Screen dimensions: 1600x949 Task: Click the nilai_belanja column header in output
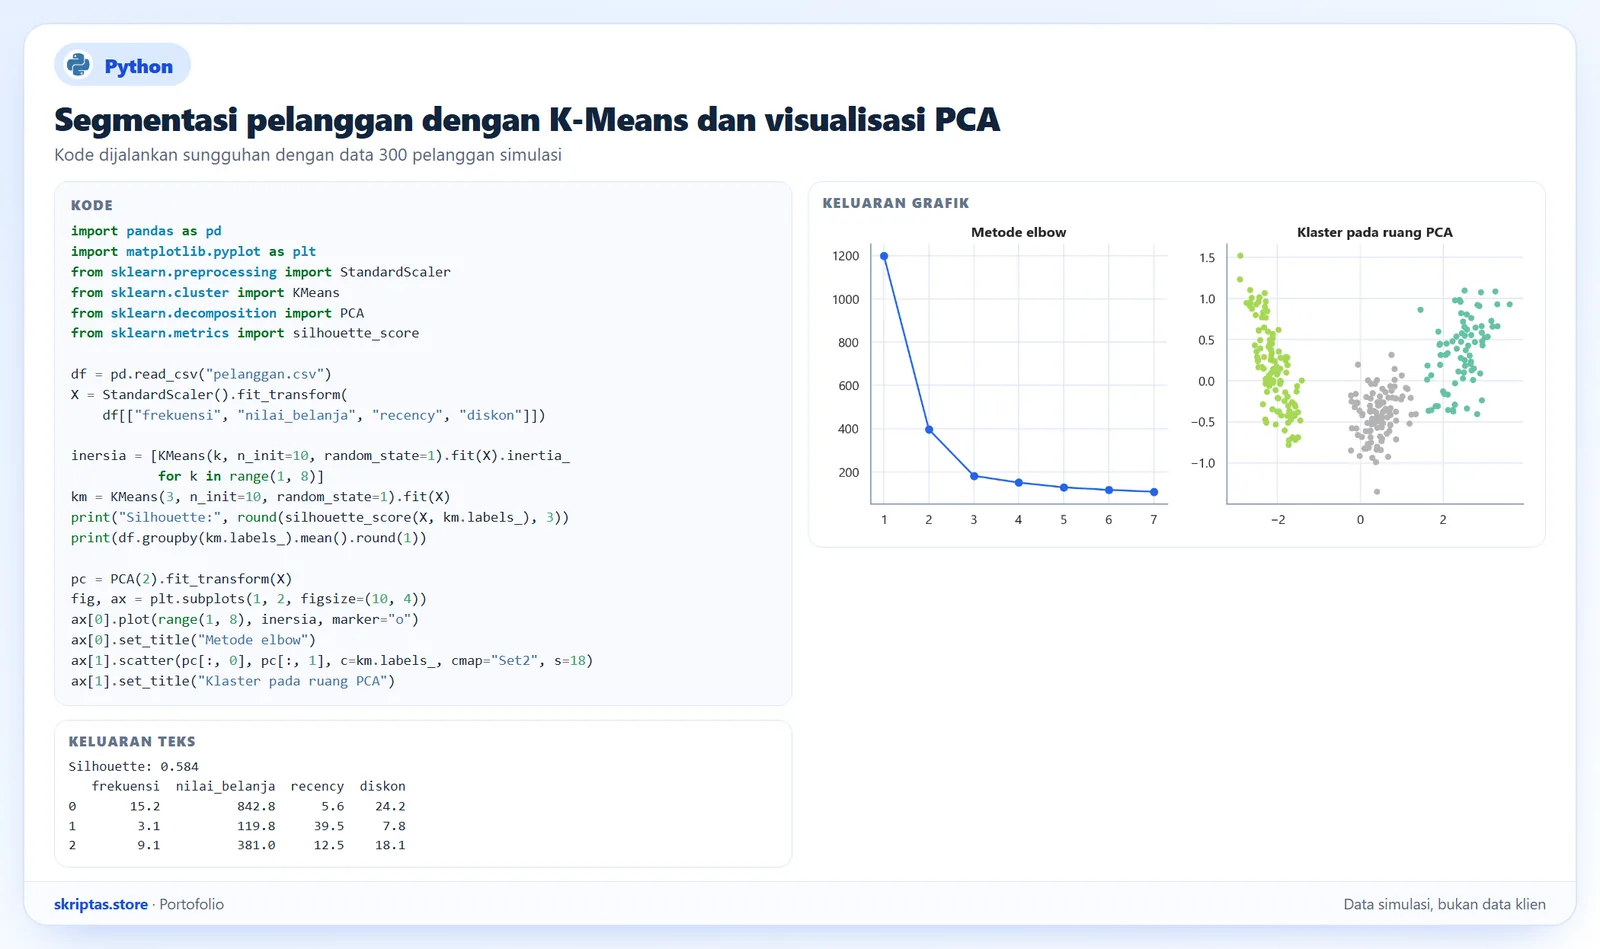[x=225, y=786]
